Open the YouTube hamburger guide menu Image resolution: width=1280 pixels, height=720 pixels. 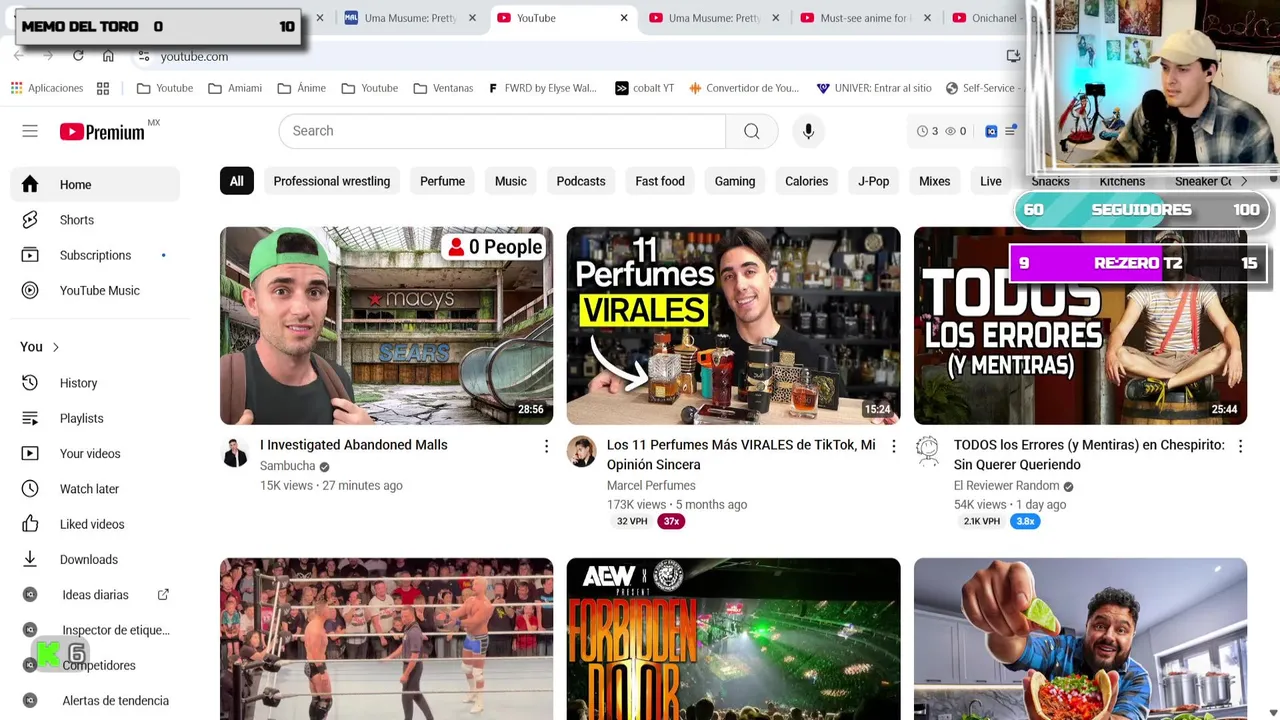click(30, 131)
